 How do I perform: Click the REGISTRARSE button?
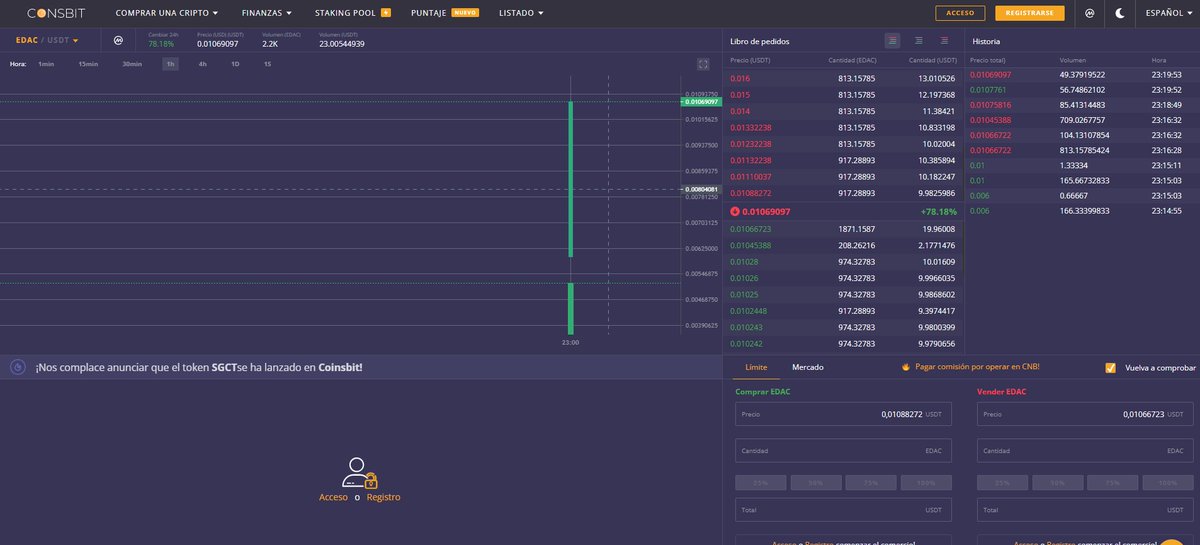pos(1030,13)
